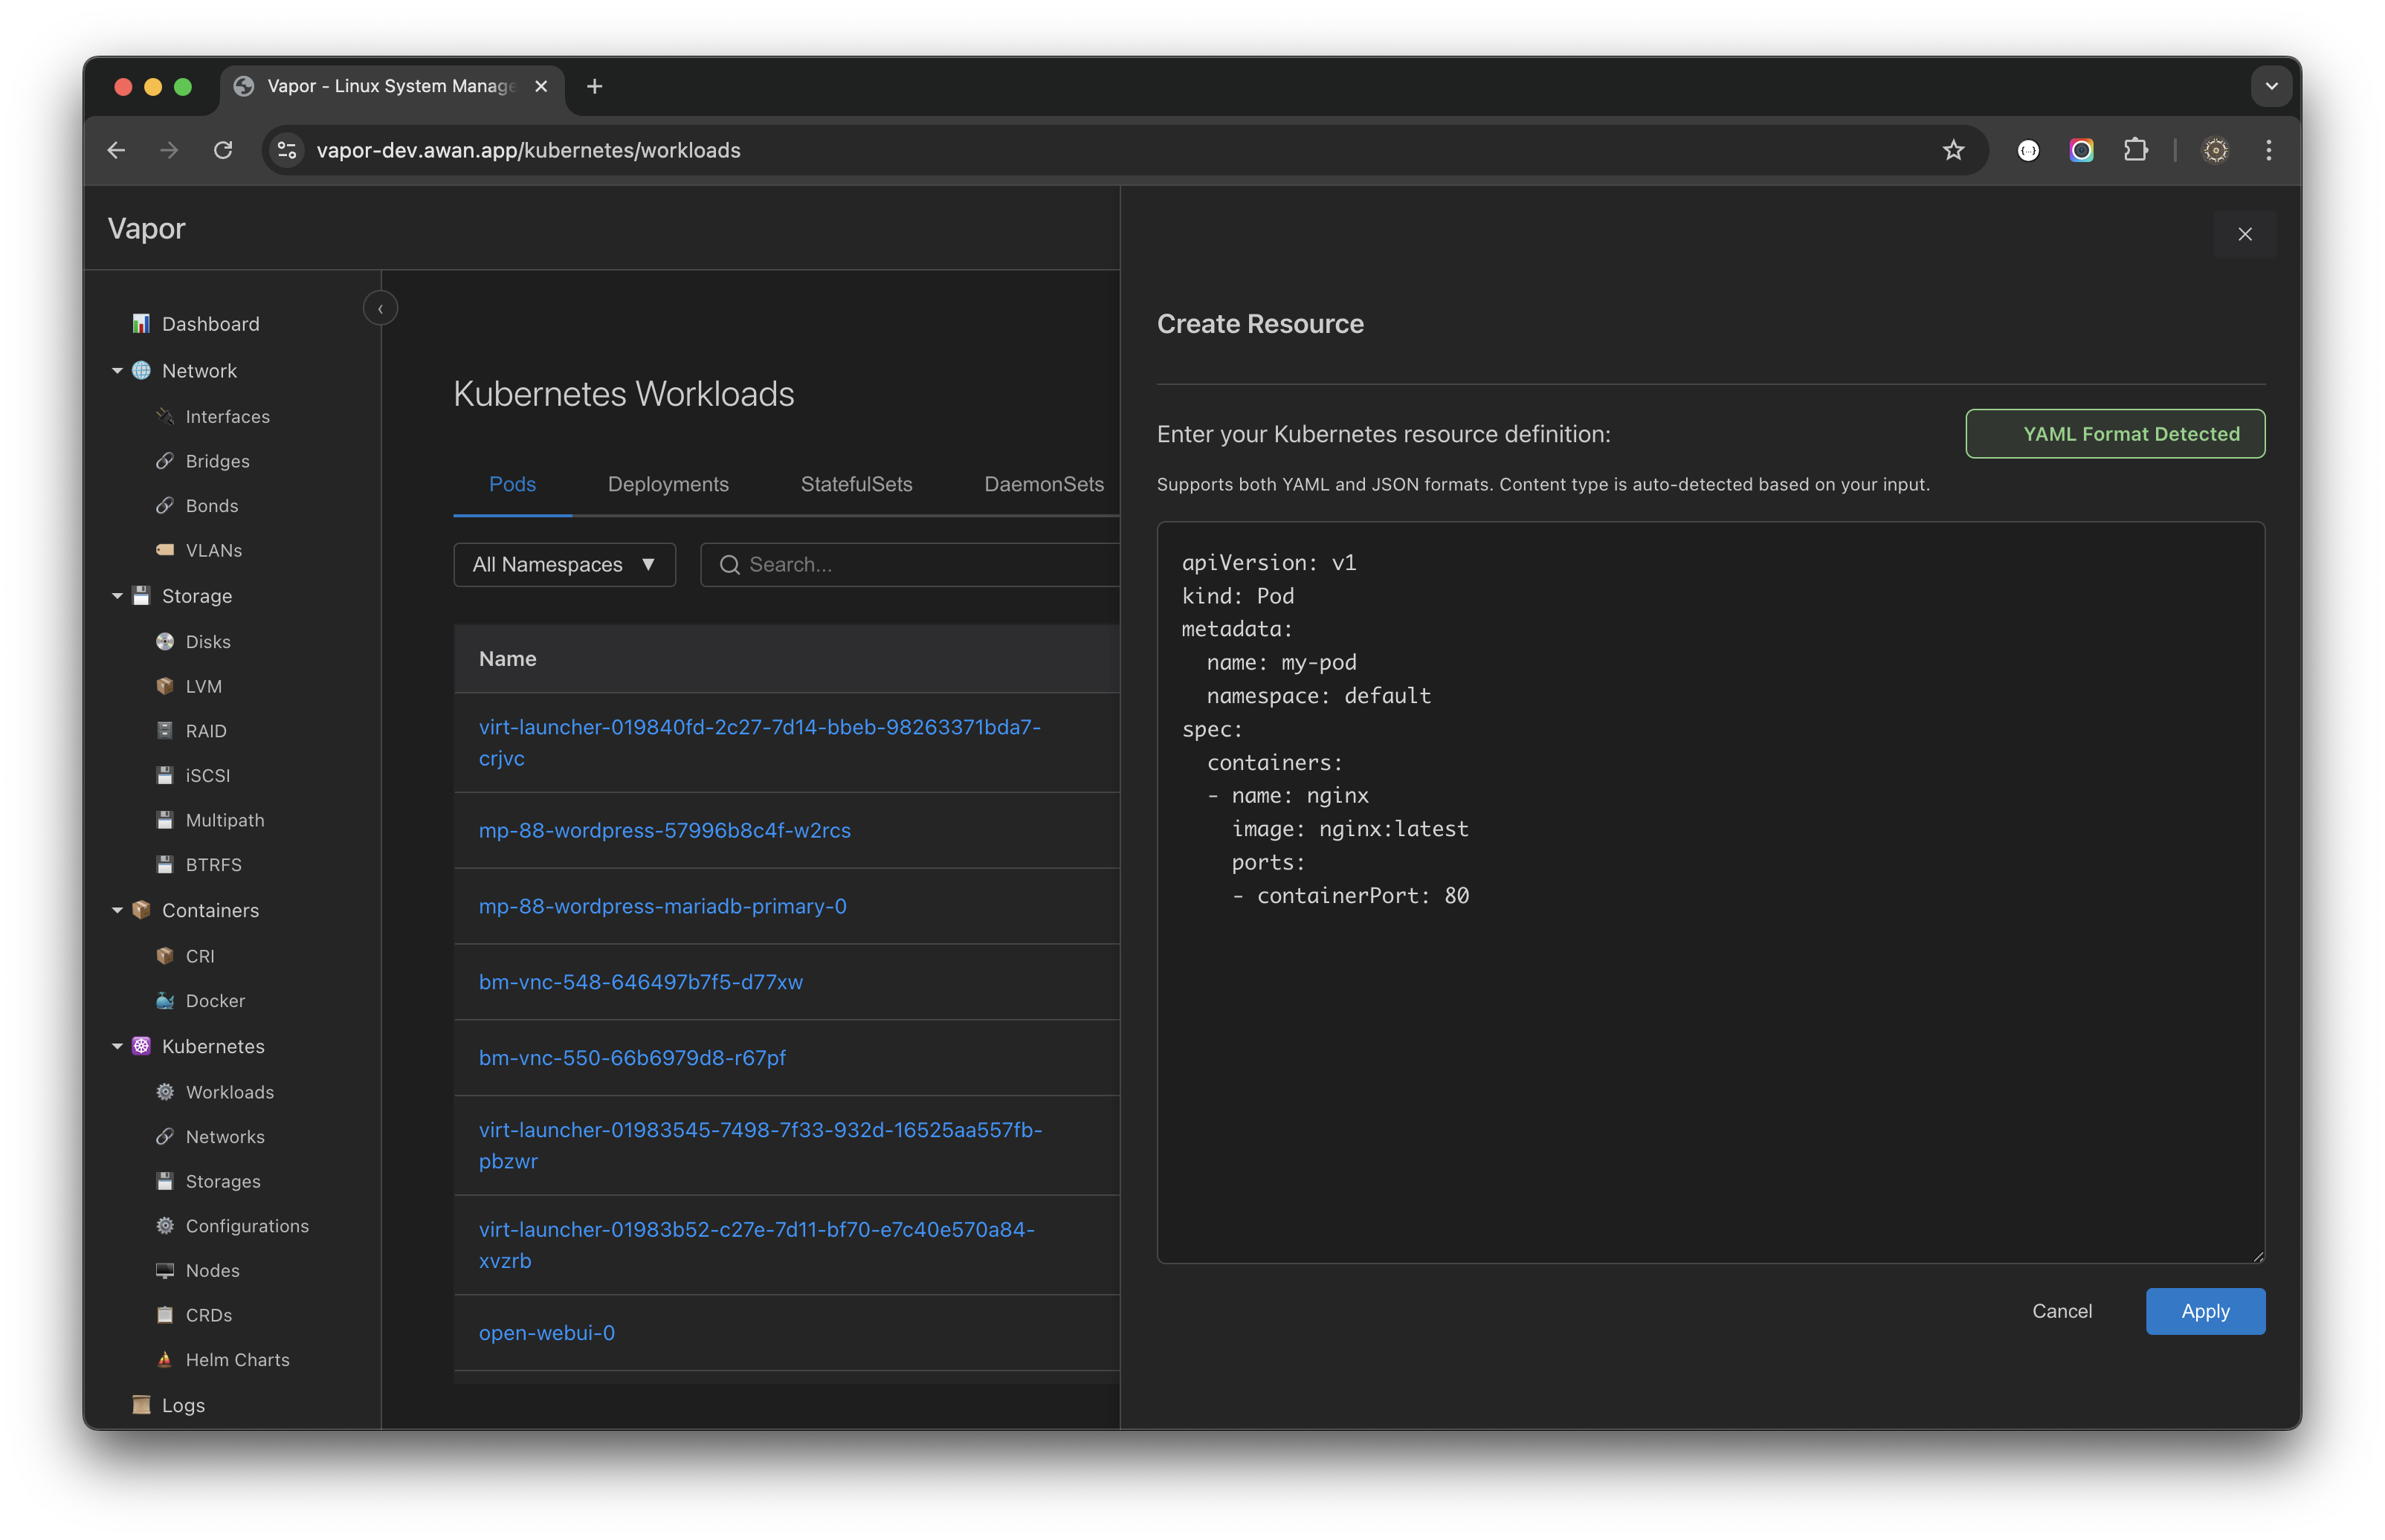Click the Docker whale icon
The height and width of the screenshot is (1540, 2385).
(165, 1000)
